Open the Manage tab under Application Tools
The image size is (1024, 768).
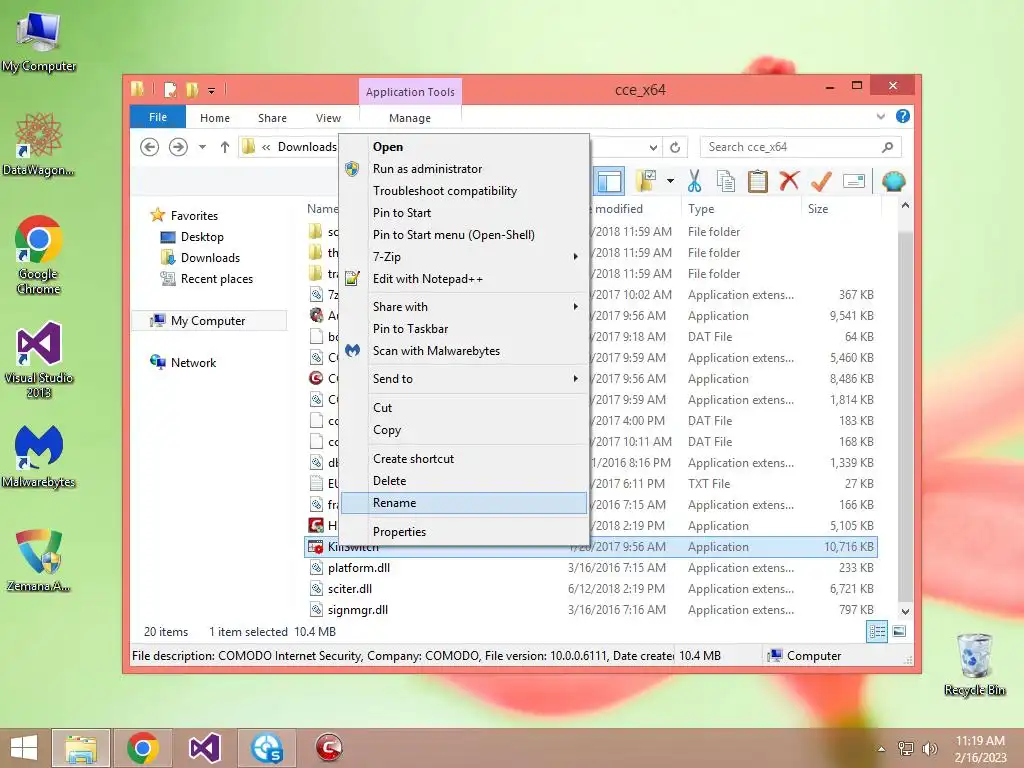click(409, 118)
